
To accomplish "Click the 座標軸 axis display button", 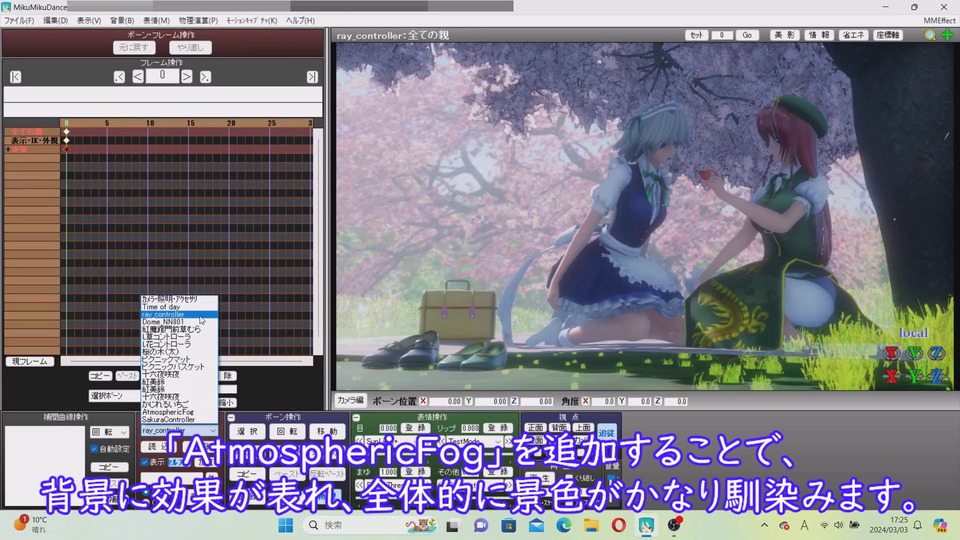I will (888, 35).
